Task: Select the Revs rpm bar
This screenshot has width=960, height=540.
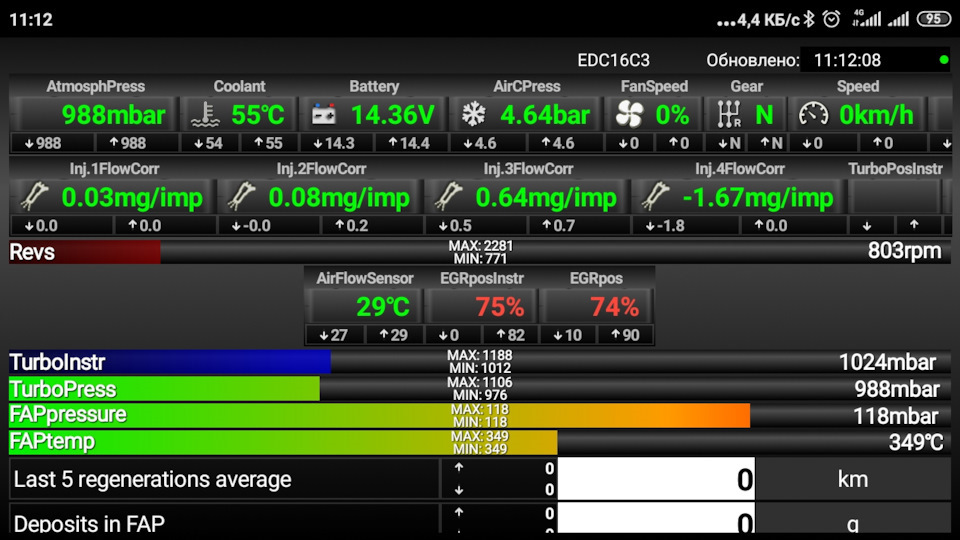Action: 480,252
